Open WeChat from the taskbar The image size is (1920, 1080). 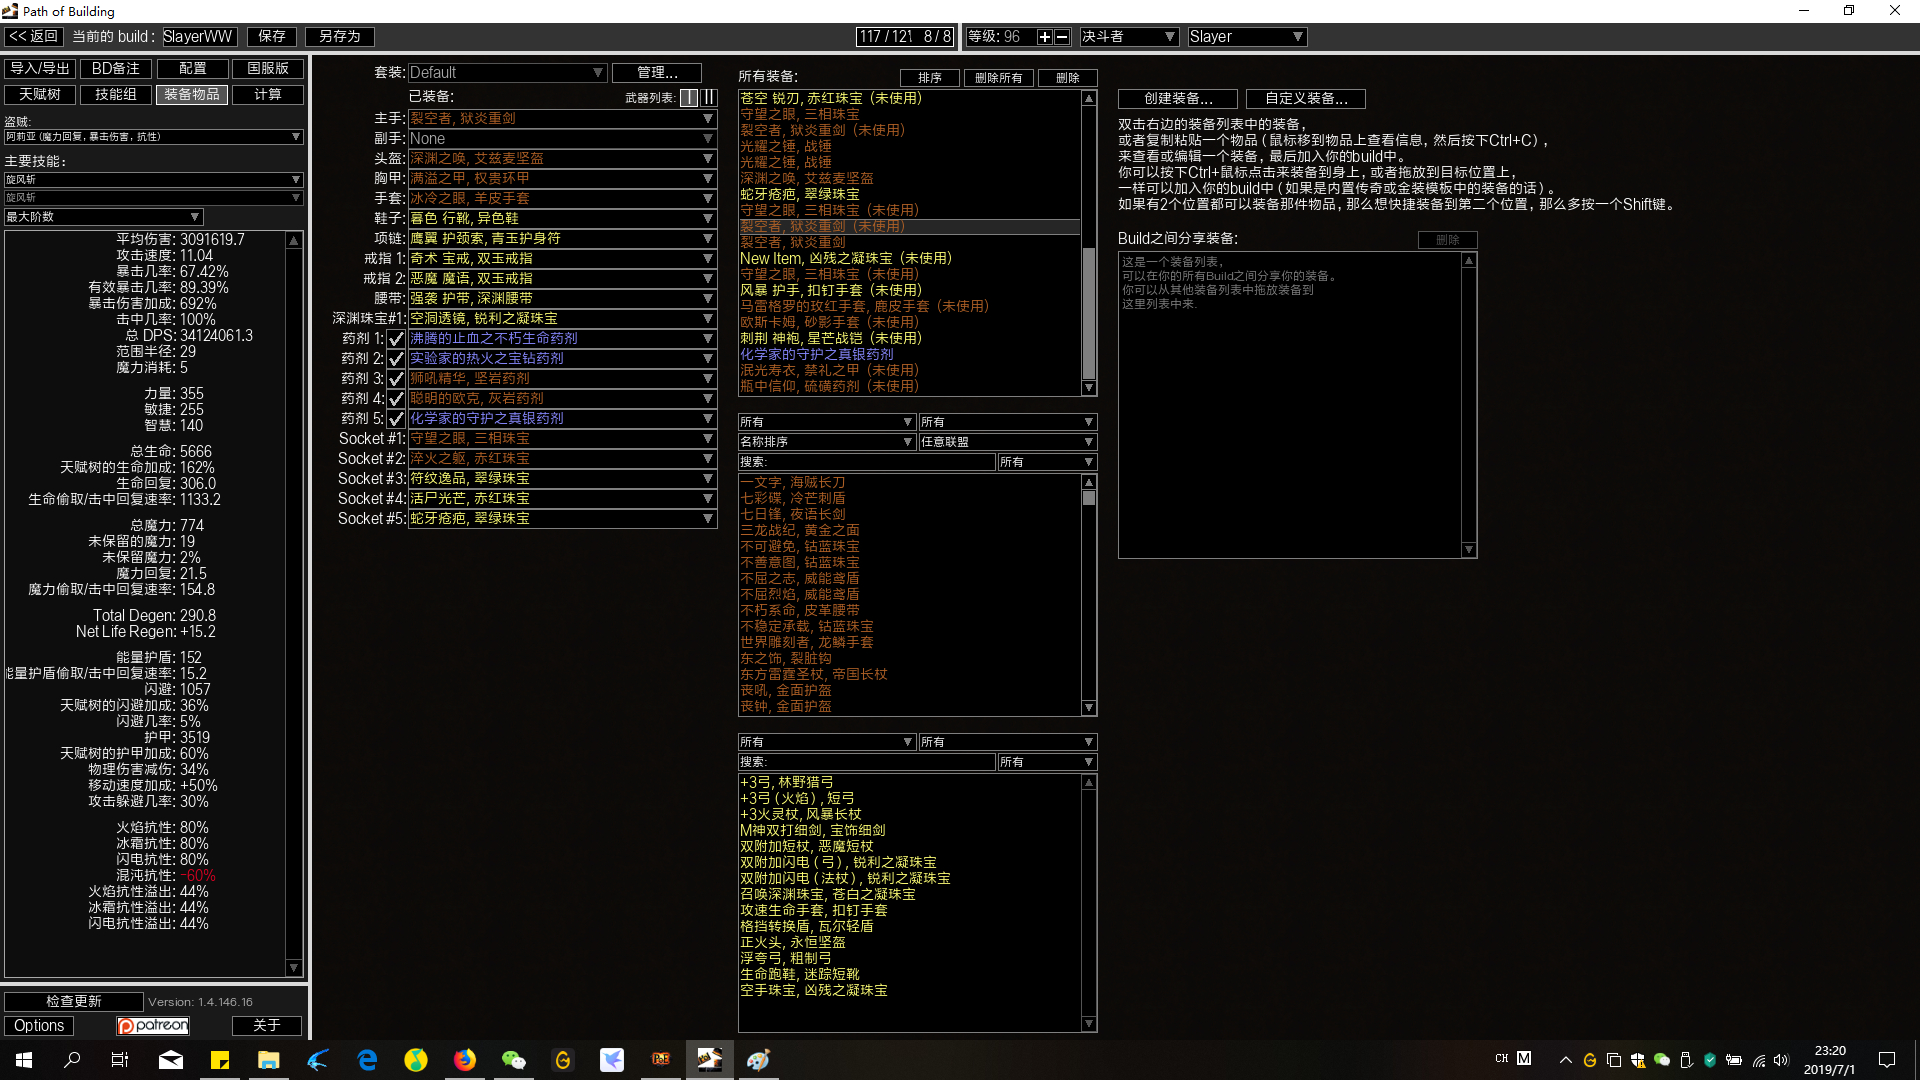coord(513,1060)
